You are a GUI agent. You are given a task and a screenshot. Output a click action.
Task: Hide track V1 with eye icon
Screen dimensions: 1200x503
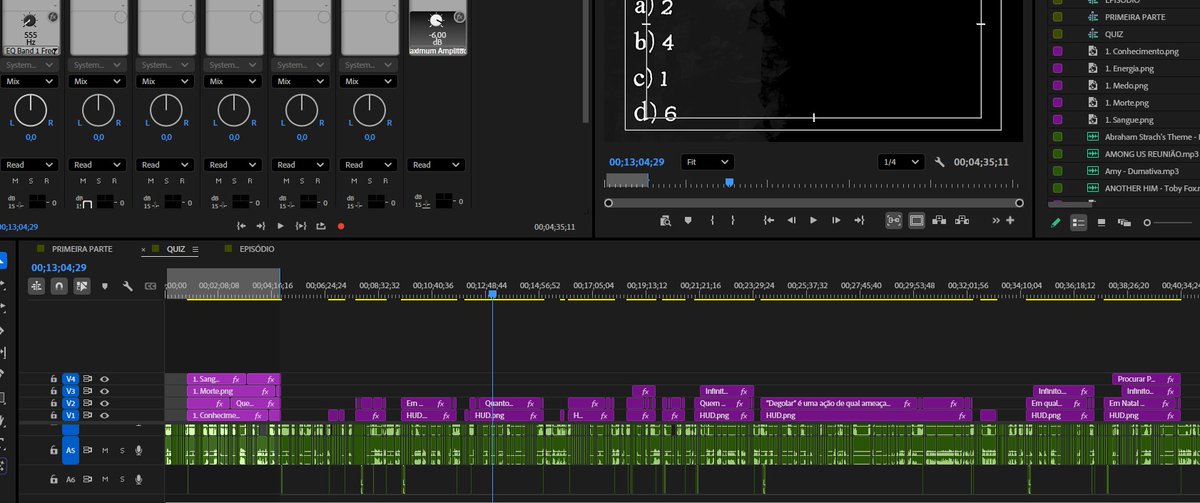pyautogui.click(x=104, y=415)
